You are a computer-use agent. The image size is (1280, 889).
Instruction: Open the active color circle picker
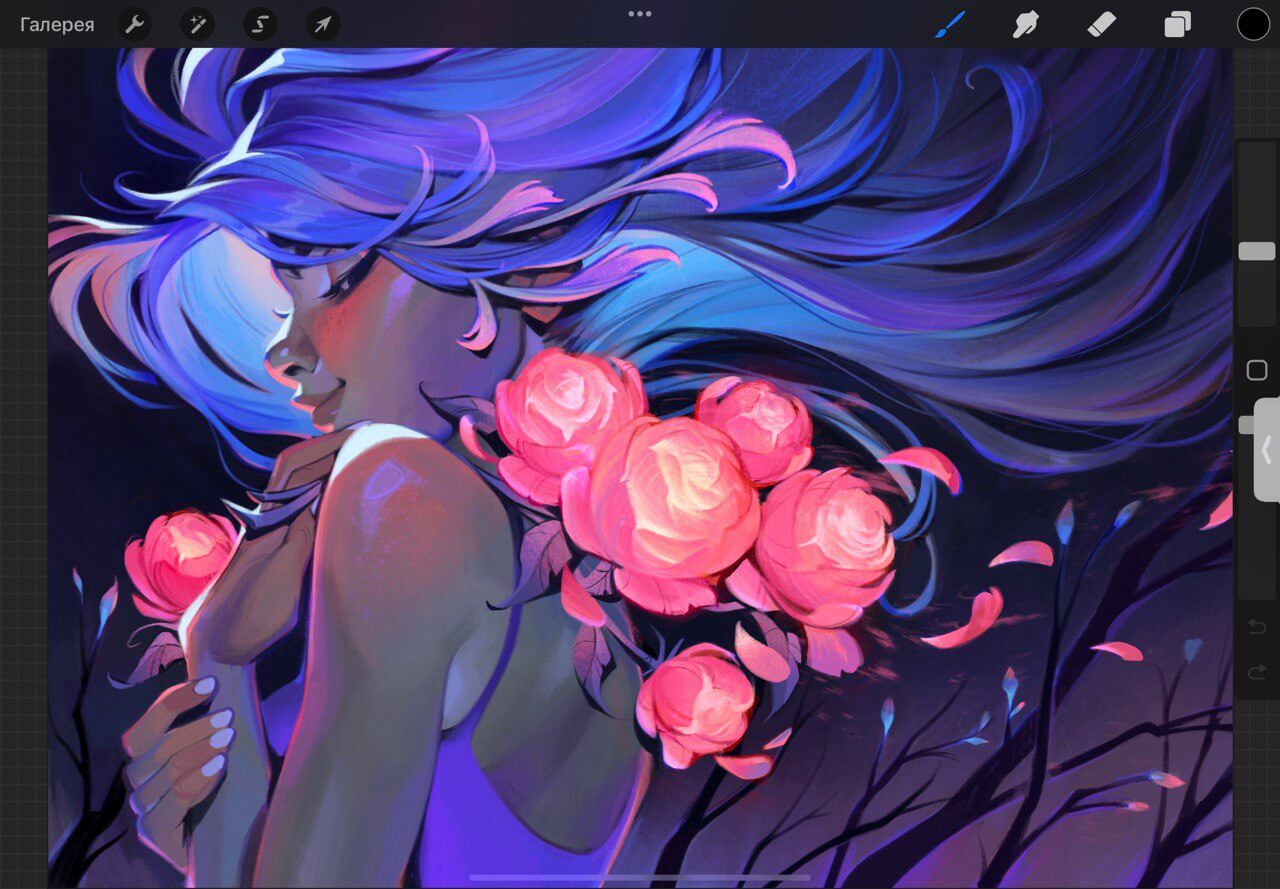1253,24
